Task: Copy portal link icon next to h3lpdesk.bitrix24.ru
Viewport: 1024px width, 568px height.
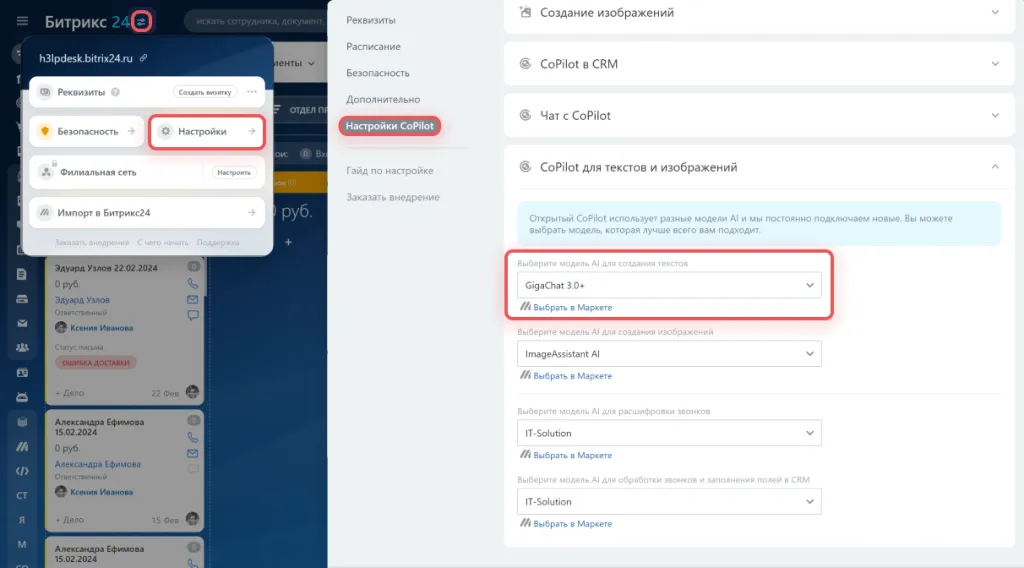Action: [x=144, y=59]
